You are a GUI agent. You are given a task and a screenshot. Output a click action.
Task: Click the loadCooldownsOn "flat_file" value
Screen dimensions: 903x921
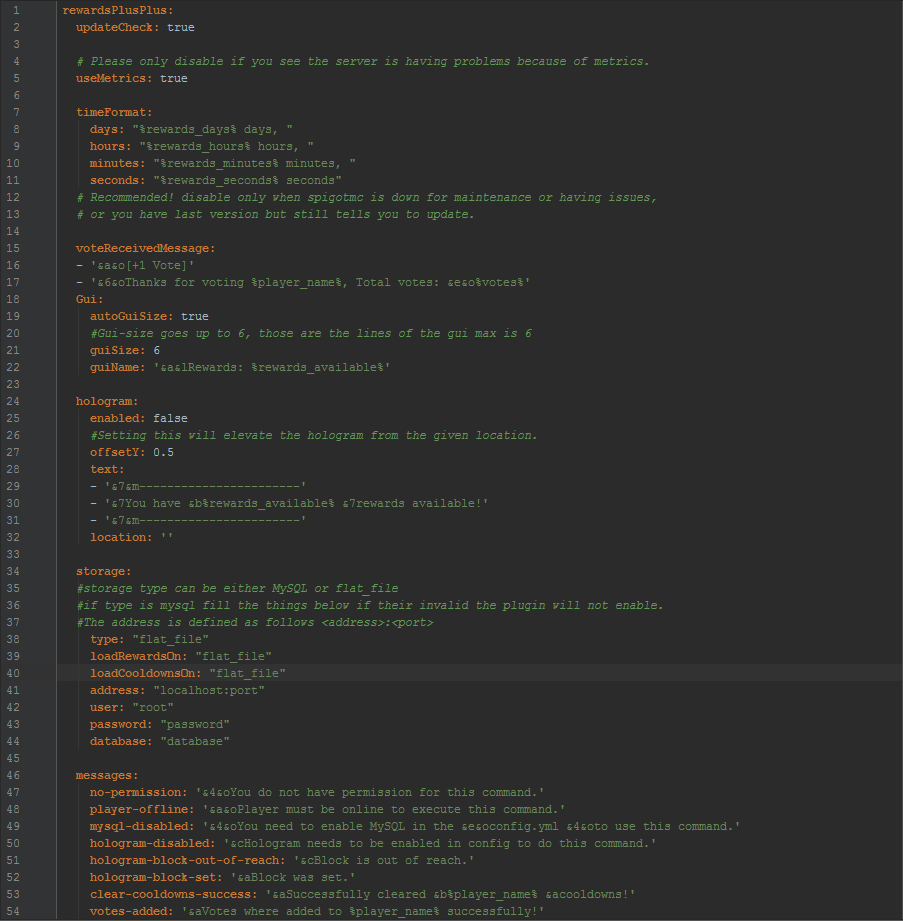(x=248, y=673)
